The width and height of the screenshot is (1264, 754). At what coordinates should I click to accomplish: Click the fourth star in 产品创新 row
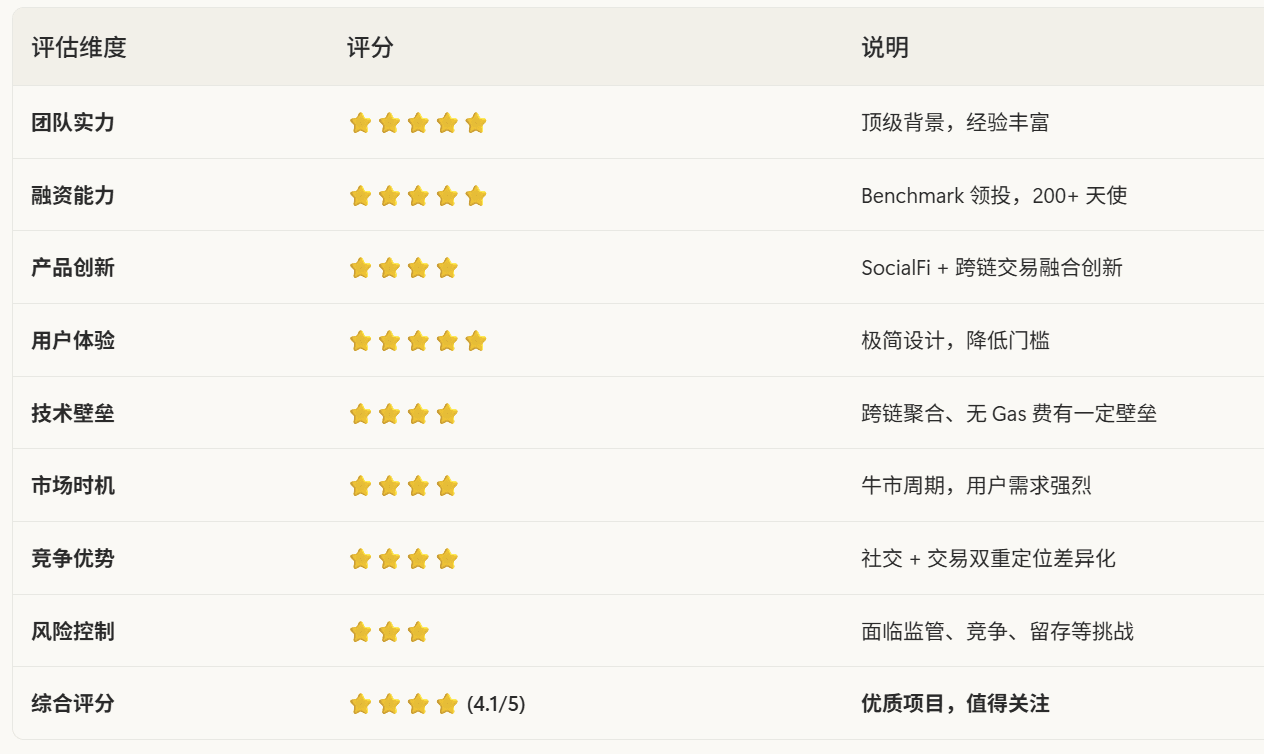[x=447, y=268]
